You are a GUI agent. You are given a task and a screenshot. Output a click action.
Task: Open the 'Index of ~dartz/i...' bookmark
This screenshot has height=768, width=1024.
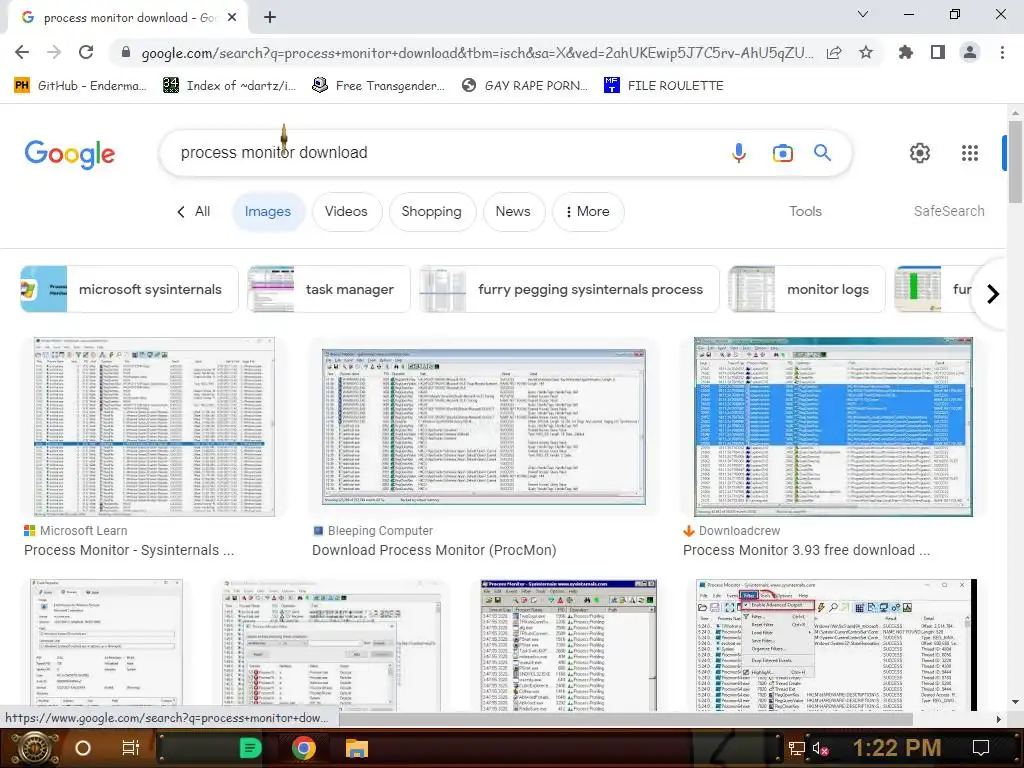click(230, 86)
